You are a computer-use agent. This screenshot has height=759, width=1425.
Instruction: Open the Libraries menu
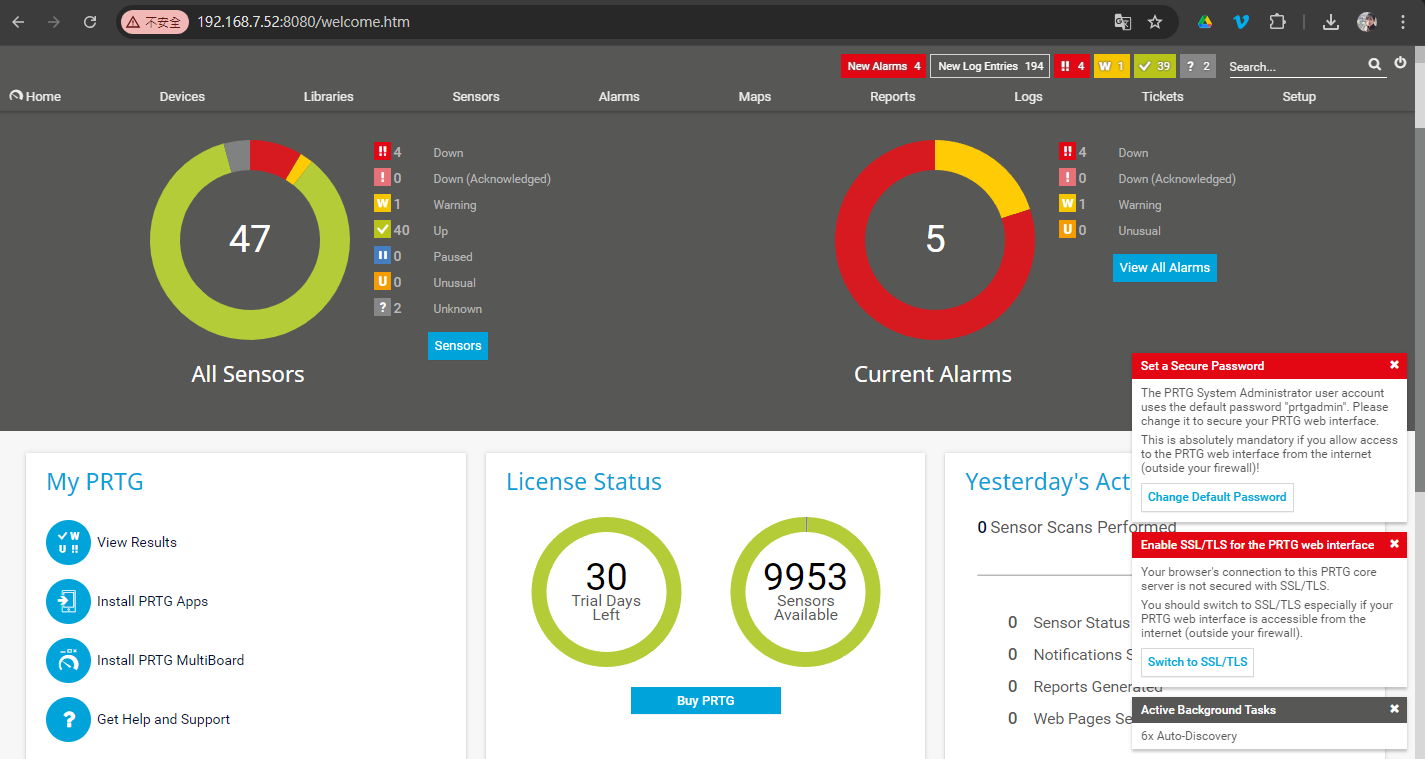pyautogui.click(x=329, y=96)
